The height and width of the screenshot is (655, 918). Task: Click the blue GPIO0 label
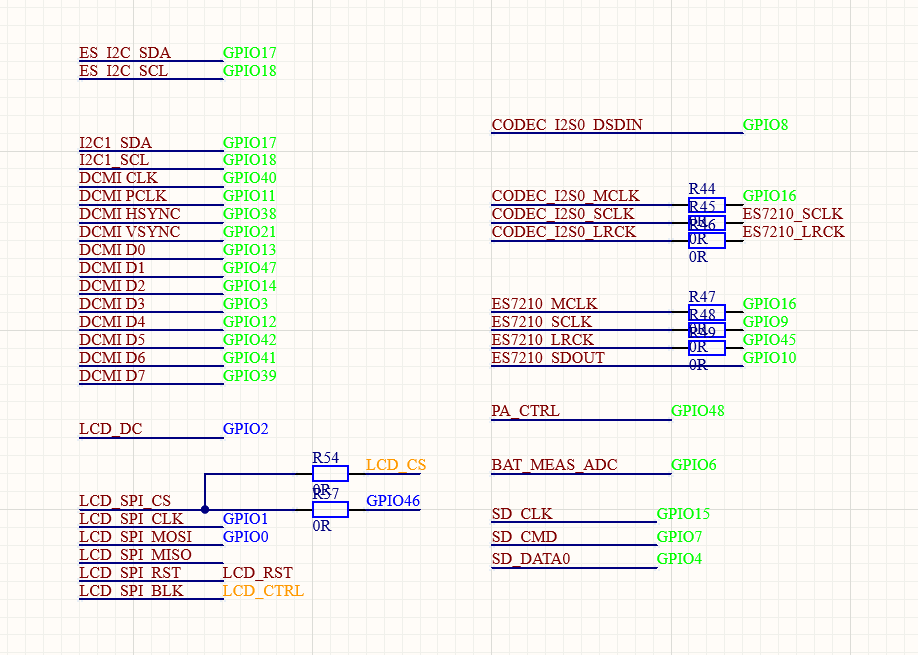point(245,537)
